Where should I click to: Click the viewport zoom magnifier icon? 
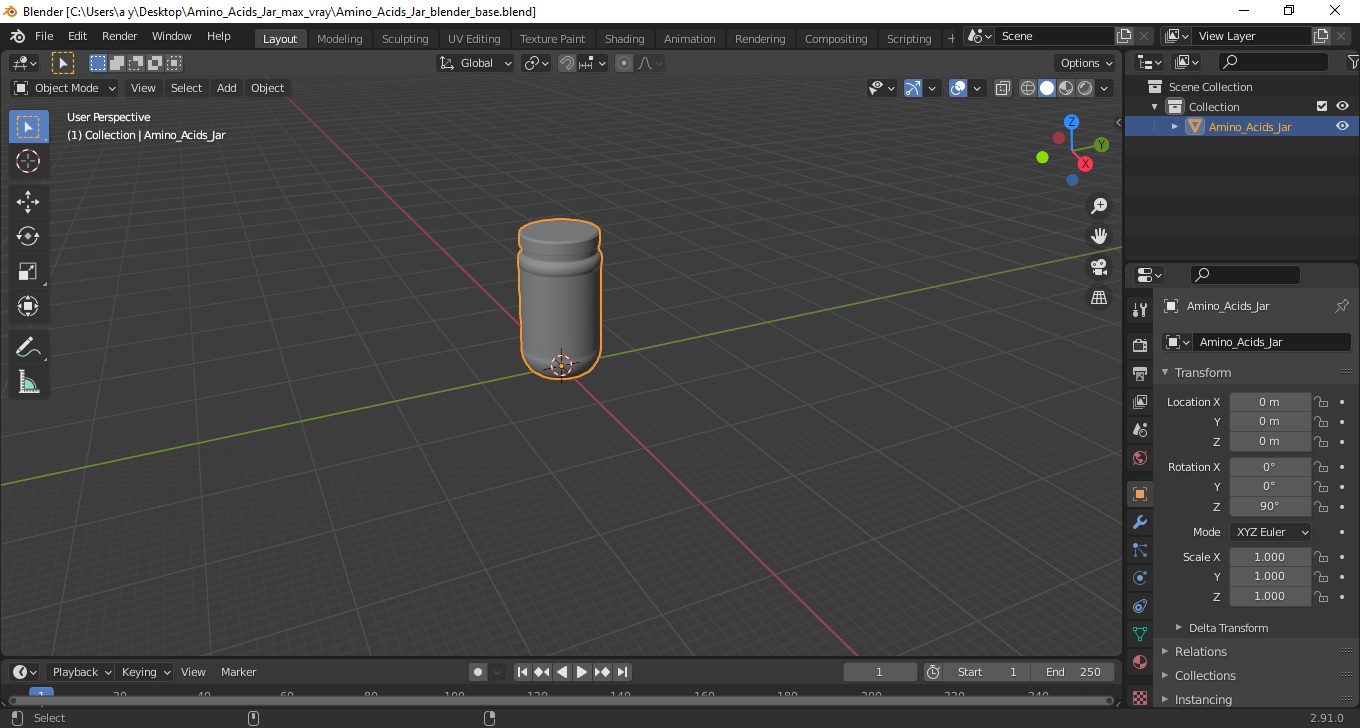pos(1099,205)
